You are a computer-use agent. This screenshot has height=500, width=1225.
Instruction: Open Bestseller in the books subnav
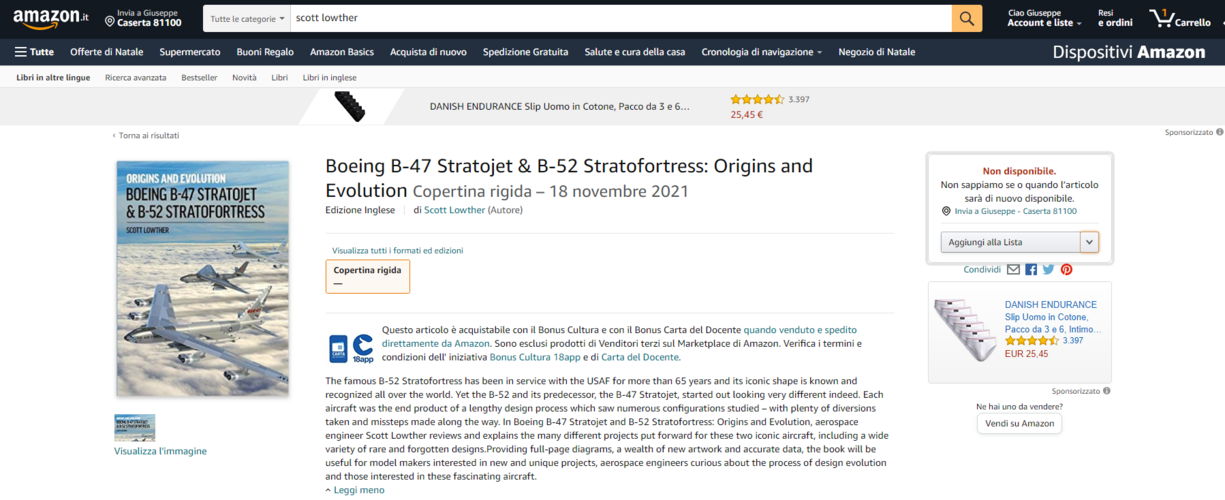199,77
